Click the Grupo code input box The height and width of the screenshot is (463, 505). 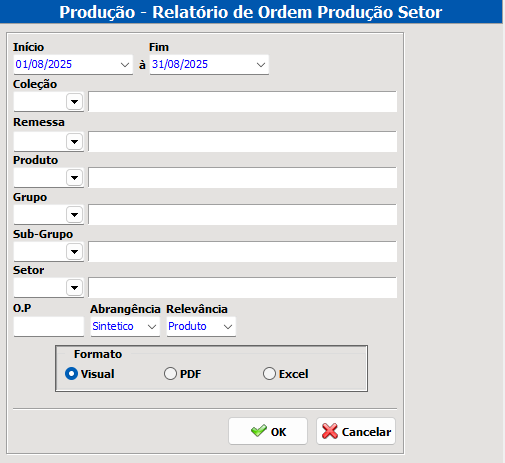tap(40, 214)
